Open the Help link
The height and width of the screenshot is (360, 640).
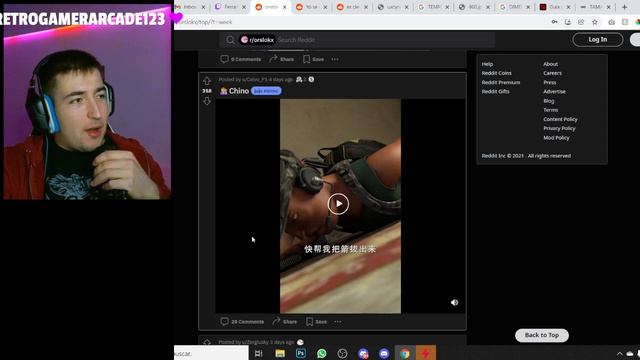click(487, 64)
